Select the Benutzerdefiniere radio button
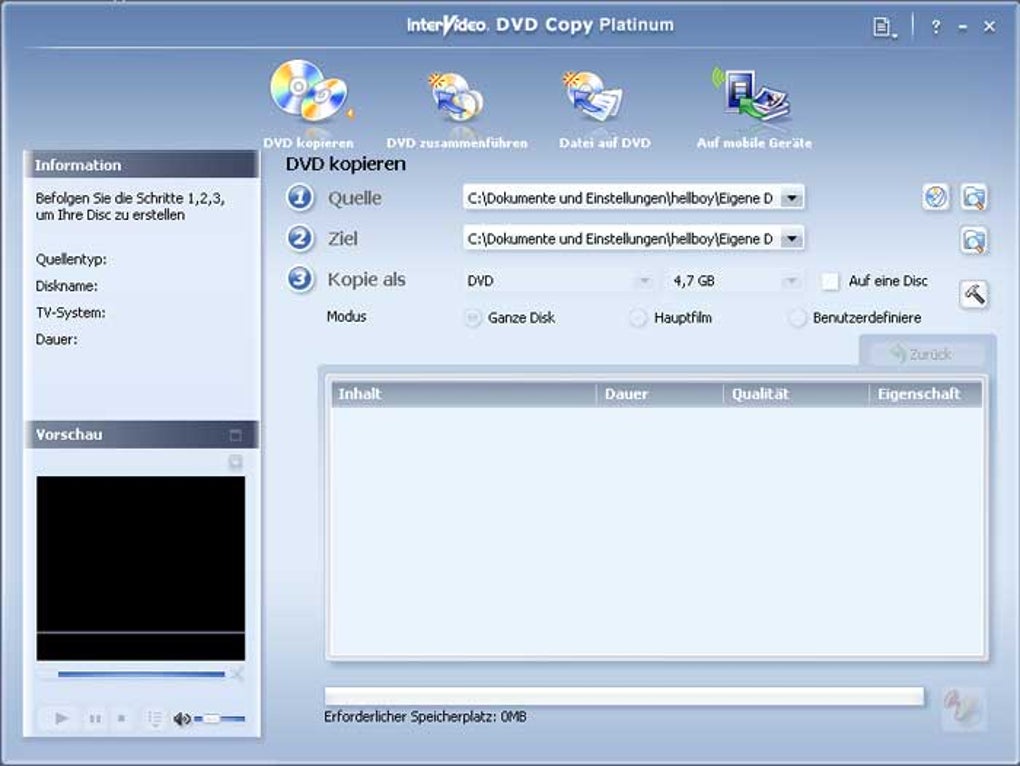The image size is (1020, 766). [797, 318]
